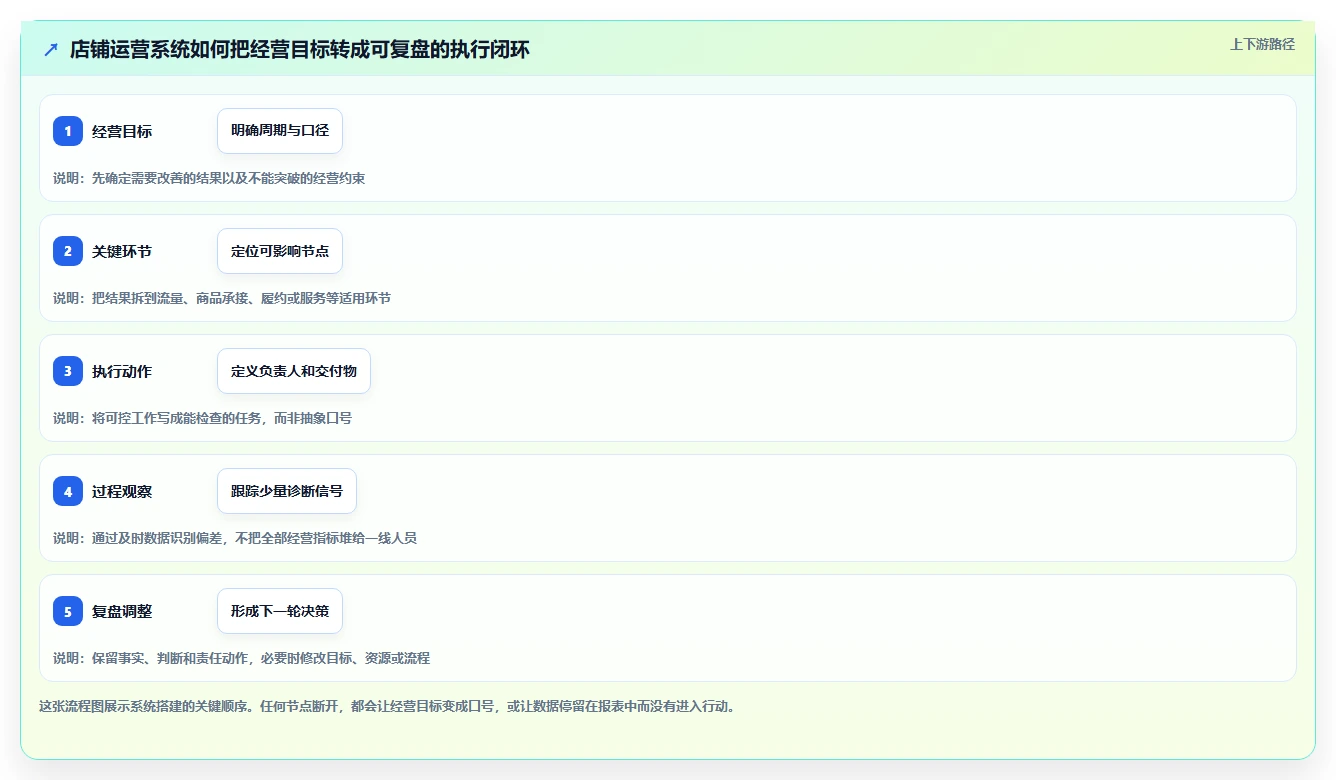Click the 上下游路径 label in header
The width and height of the screenshot is (1336, 780).
coord(1262,44)
